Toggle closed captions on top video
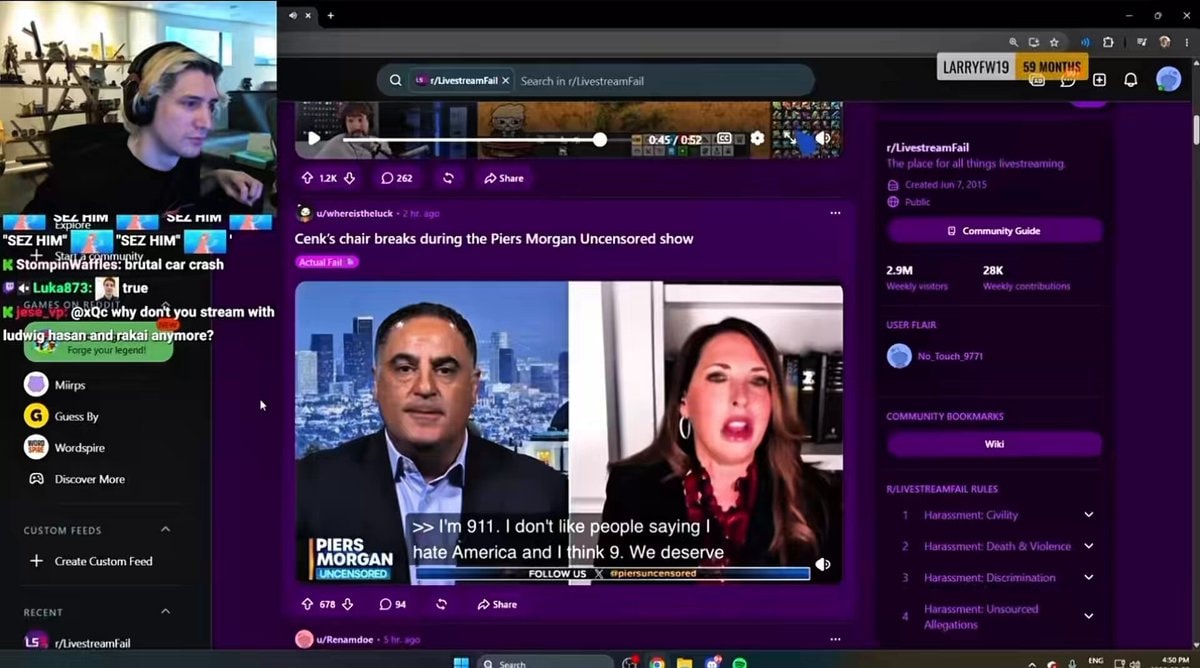 (725, 139)
